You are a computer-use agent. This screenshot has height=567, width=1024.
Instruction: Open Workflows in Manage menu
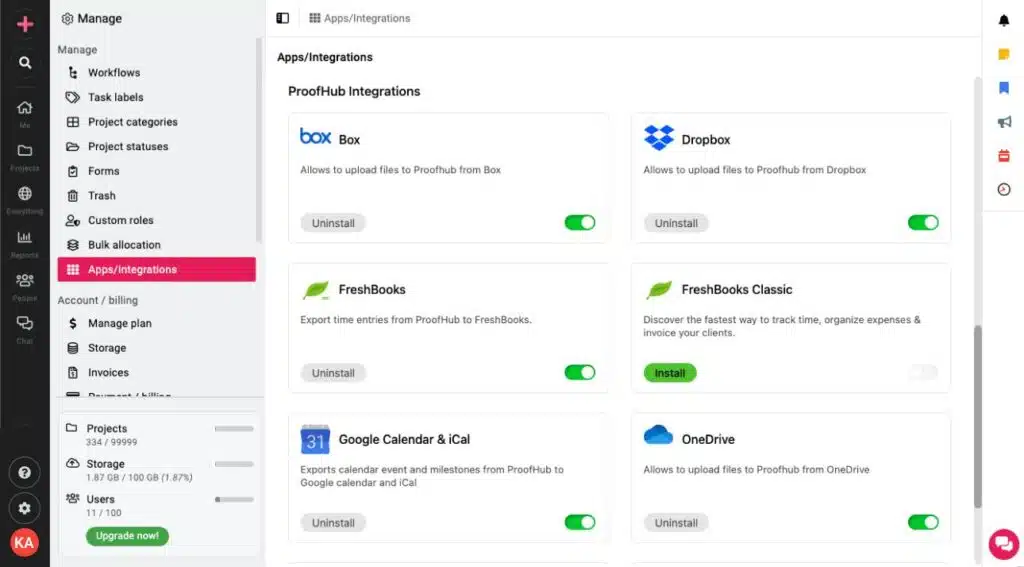pyautogui.click(x=157, y=73)
